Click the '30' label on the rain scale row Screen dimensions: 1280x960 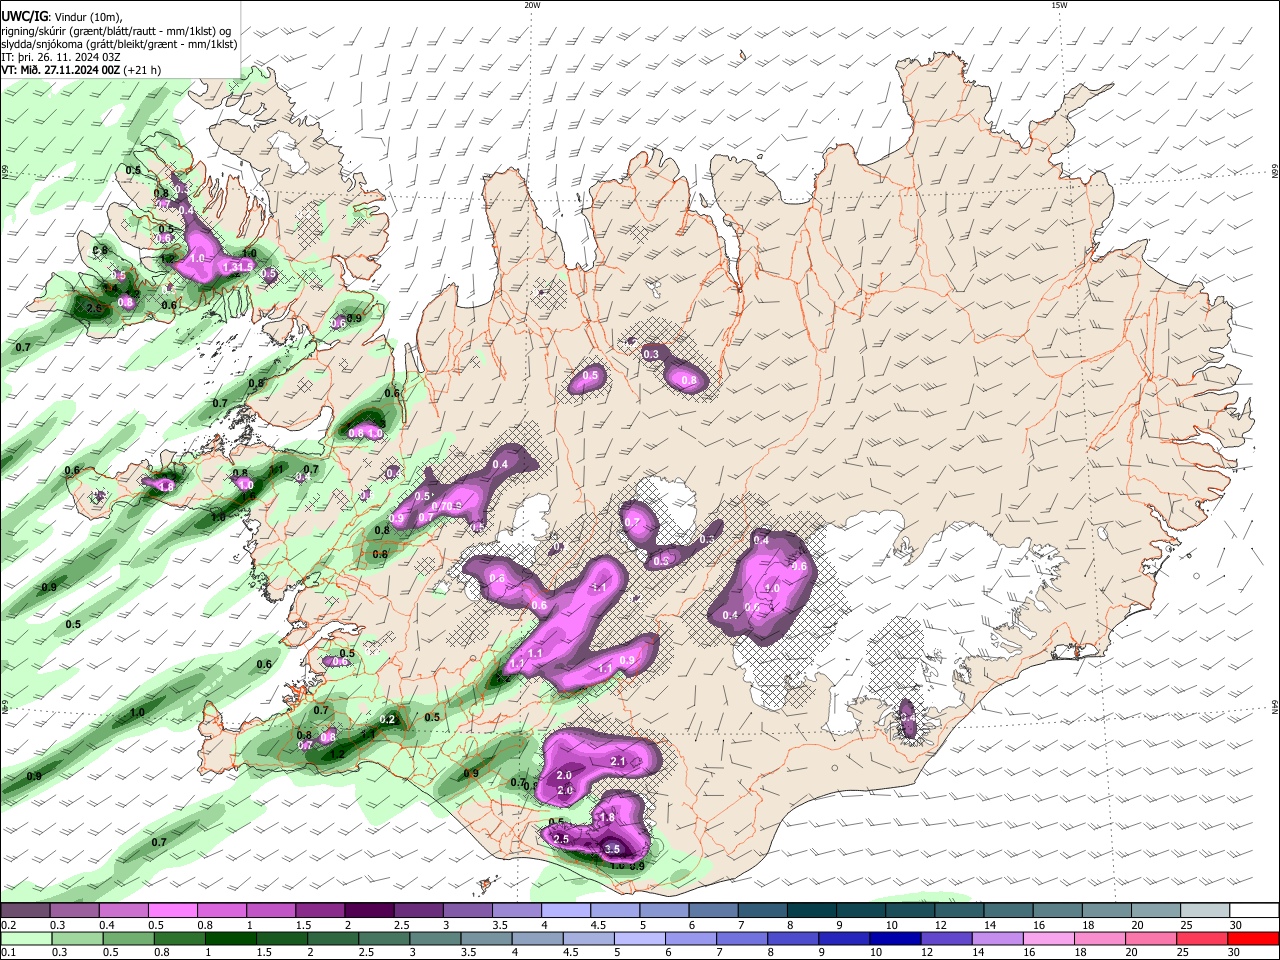click(x=1235, y=952)
